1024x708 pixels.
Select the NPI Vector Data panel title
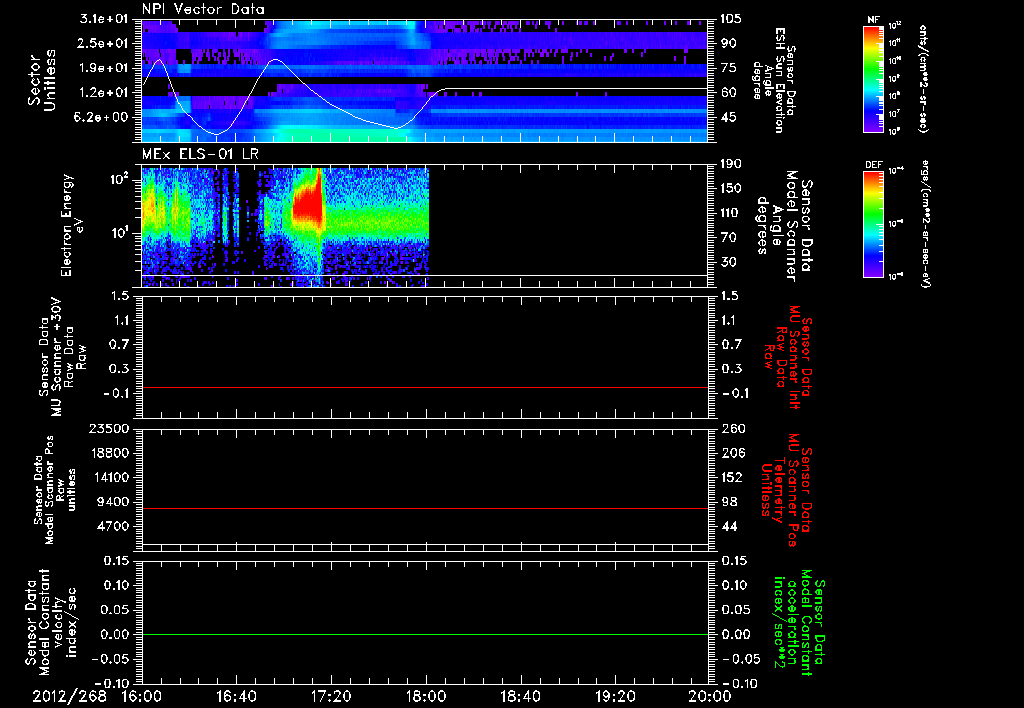[204, 9]
